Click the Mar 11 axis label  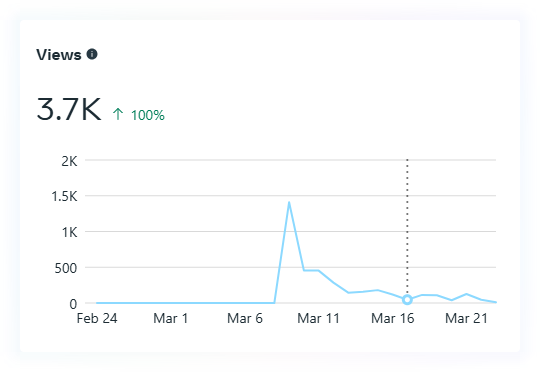pyautogui.click(x=319, y=318)
